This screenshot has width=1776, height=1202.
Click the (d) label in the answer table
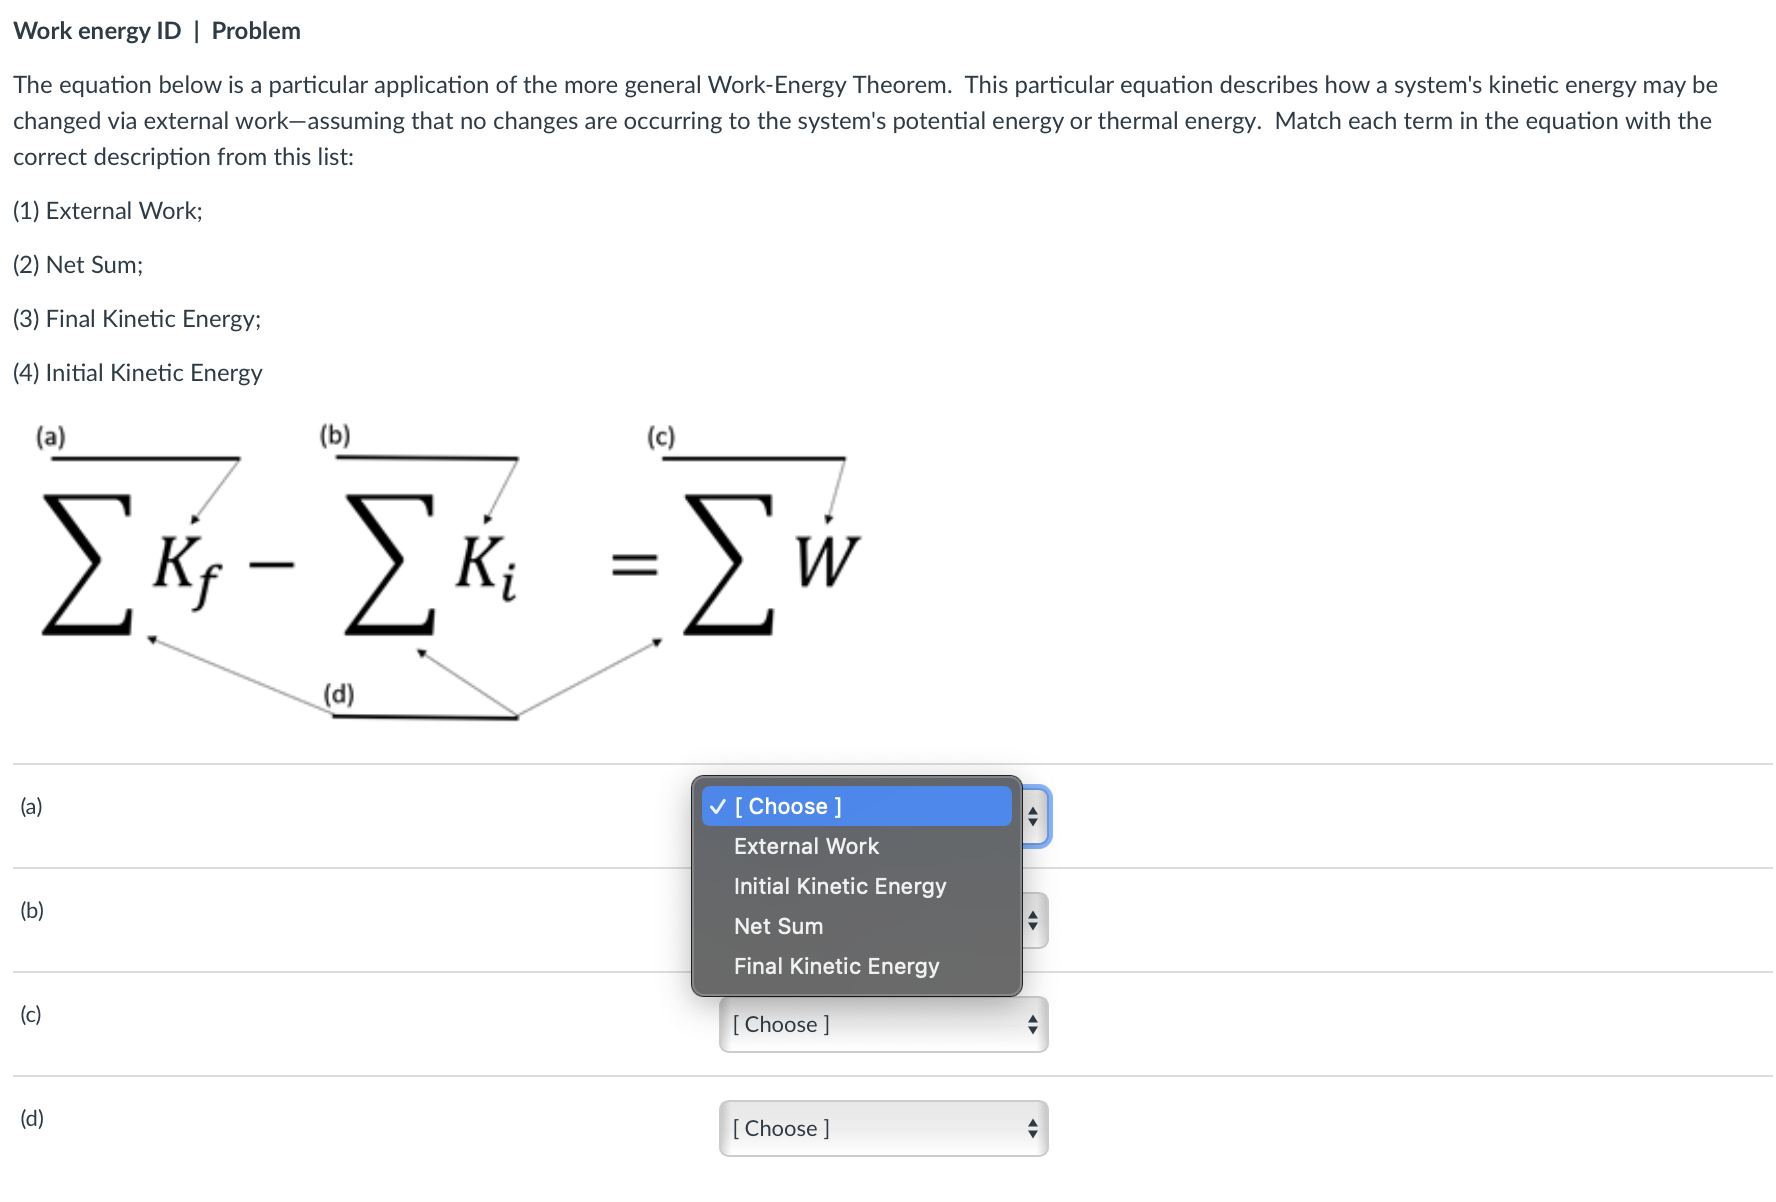31,1118
